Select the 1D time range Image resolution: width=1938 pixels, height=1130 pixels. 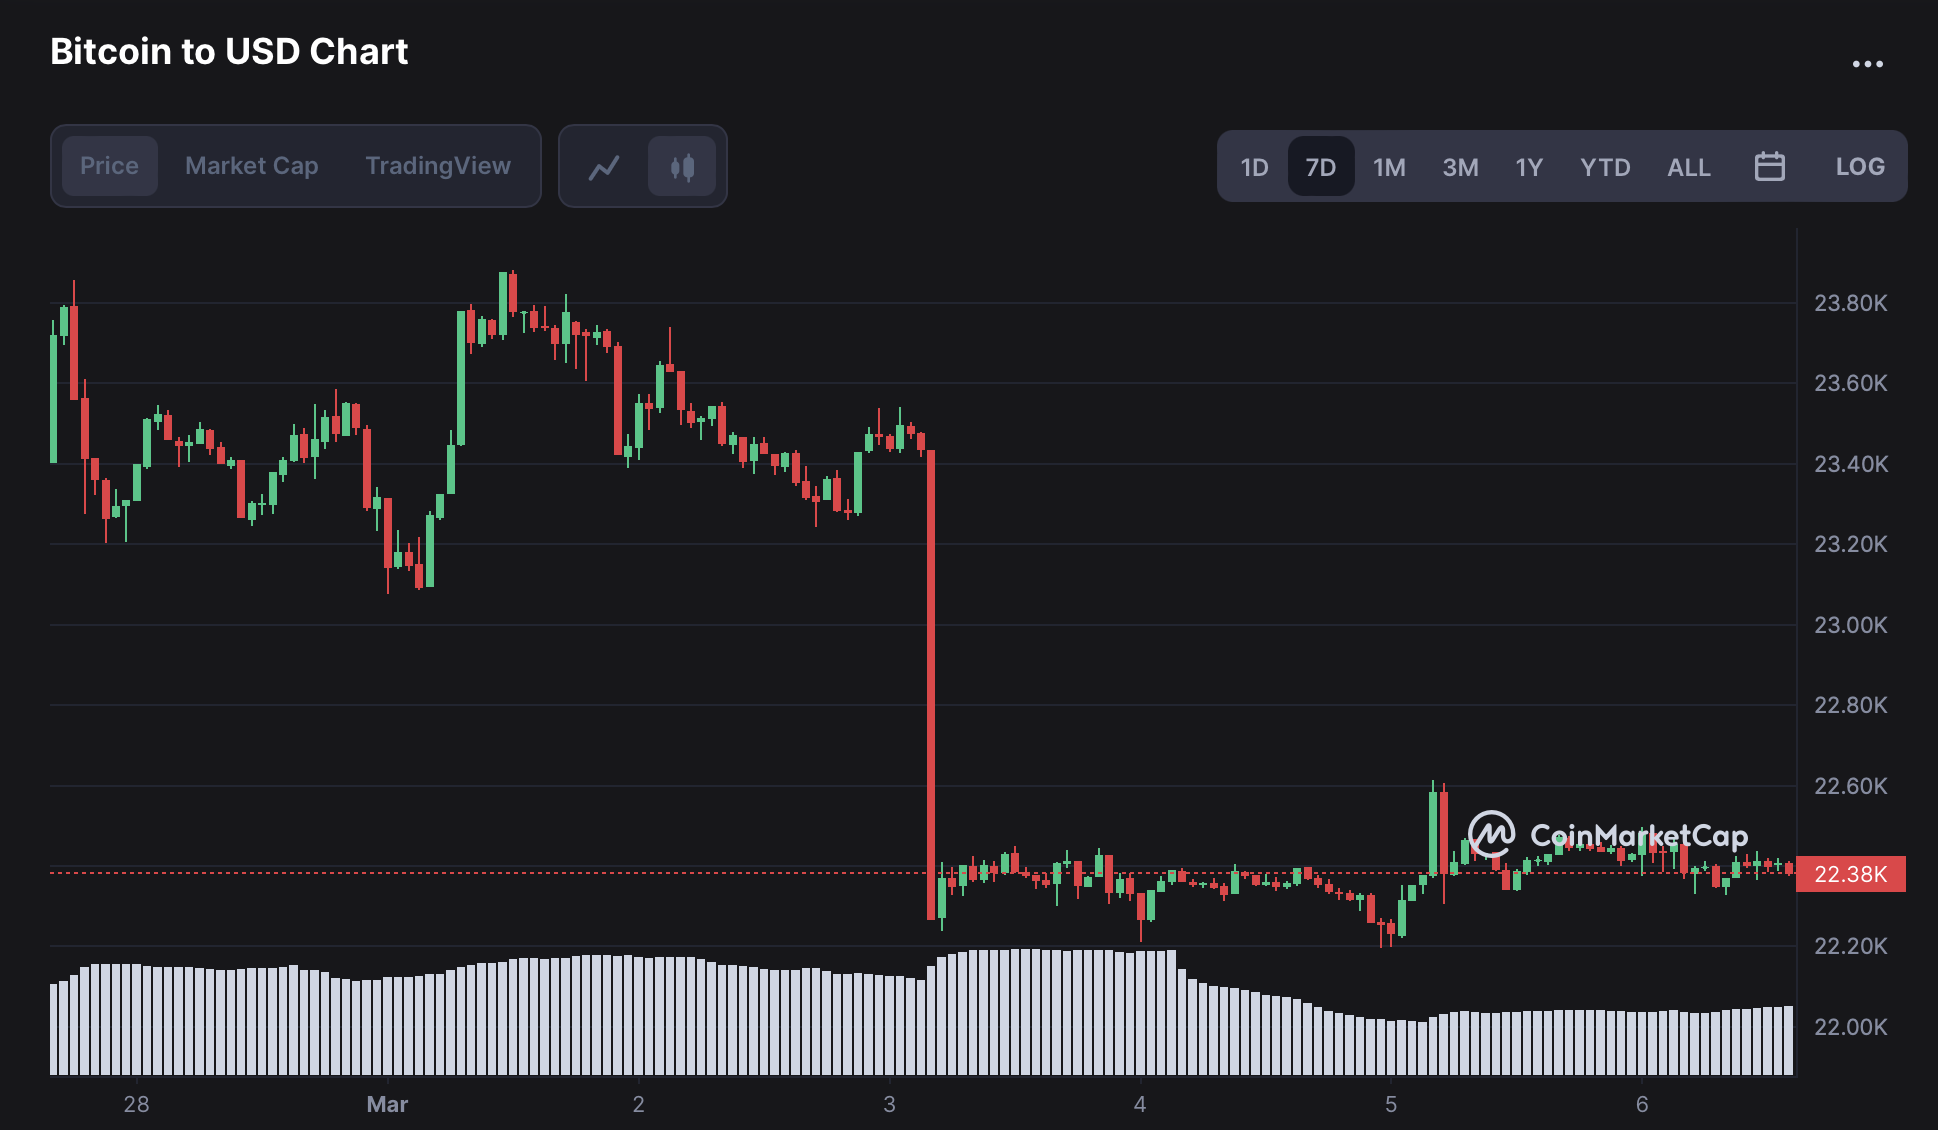pyautogui.click(x=1254, y=167)
